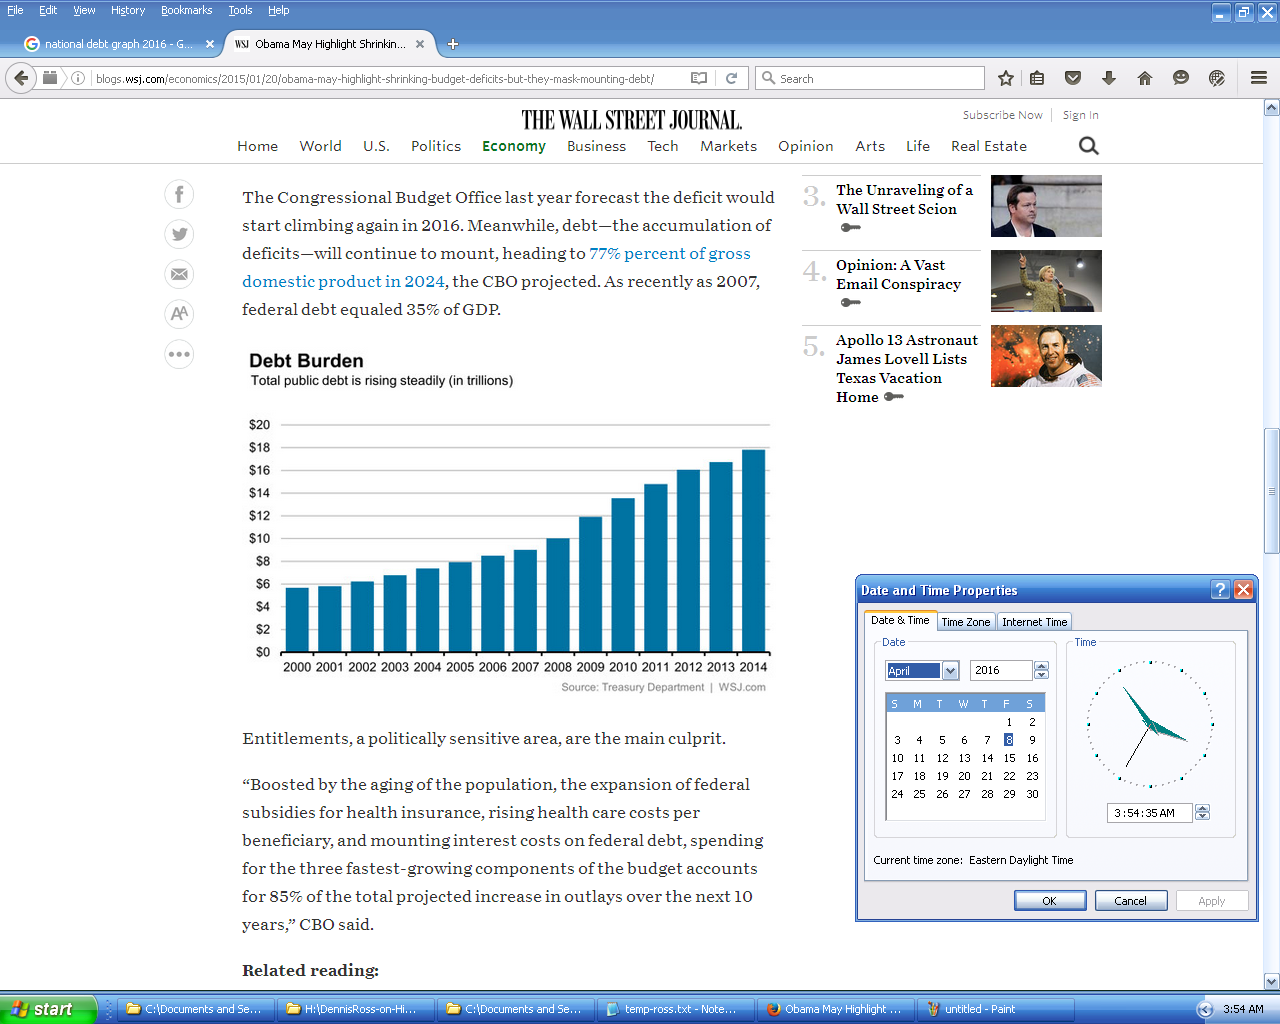1280x1024 pixels.
Task: Expand the month dropdown showing April
Action: point(950,671)
